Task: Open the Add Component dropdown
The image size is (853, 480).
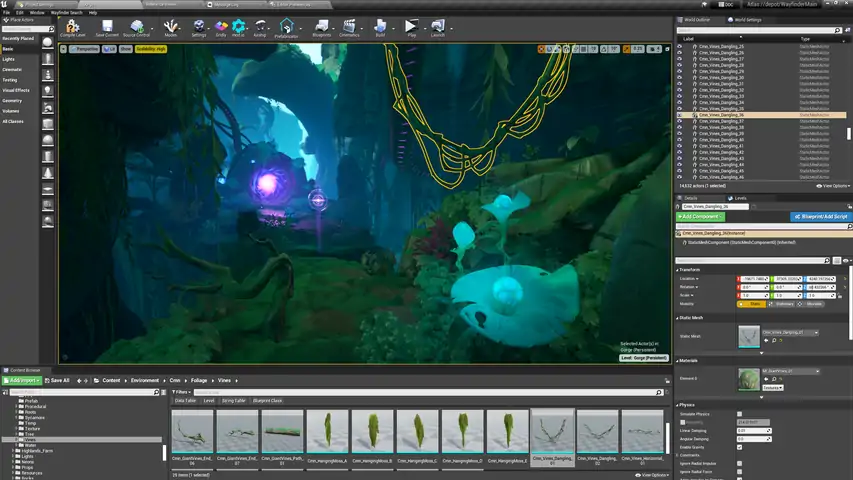Action: pyautogui.click(x=700, y=216)
